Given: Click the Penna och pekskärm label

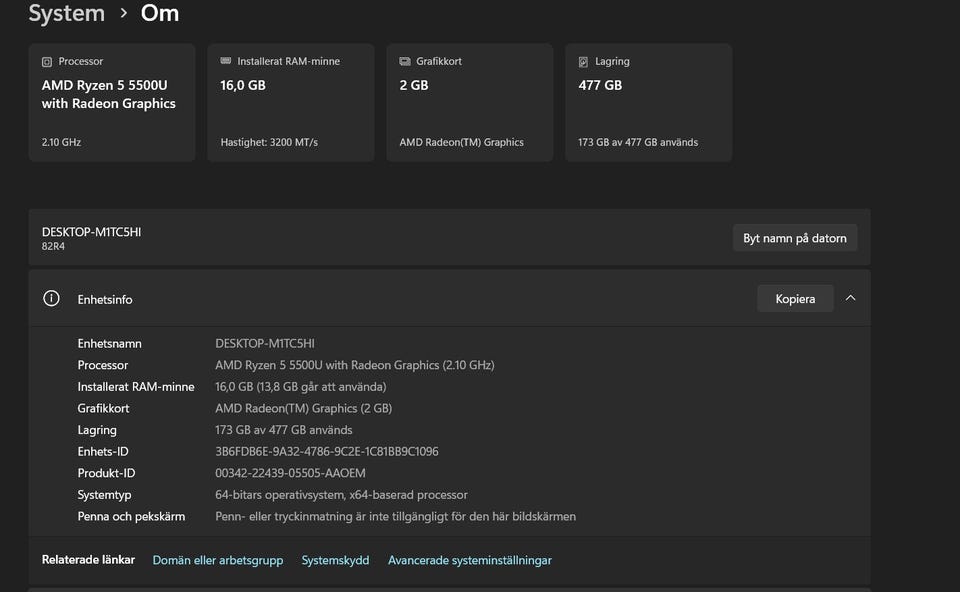Looking at the screenshot, I should [131, 517].
